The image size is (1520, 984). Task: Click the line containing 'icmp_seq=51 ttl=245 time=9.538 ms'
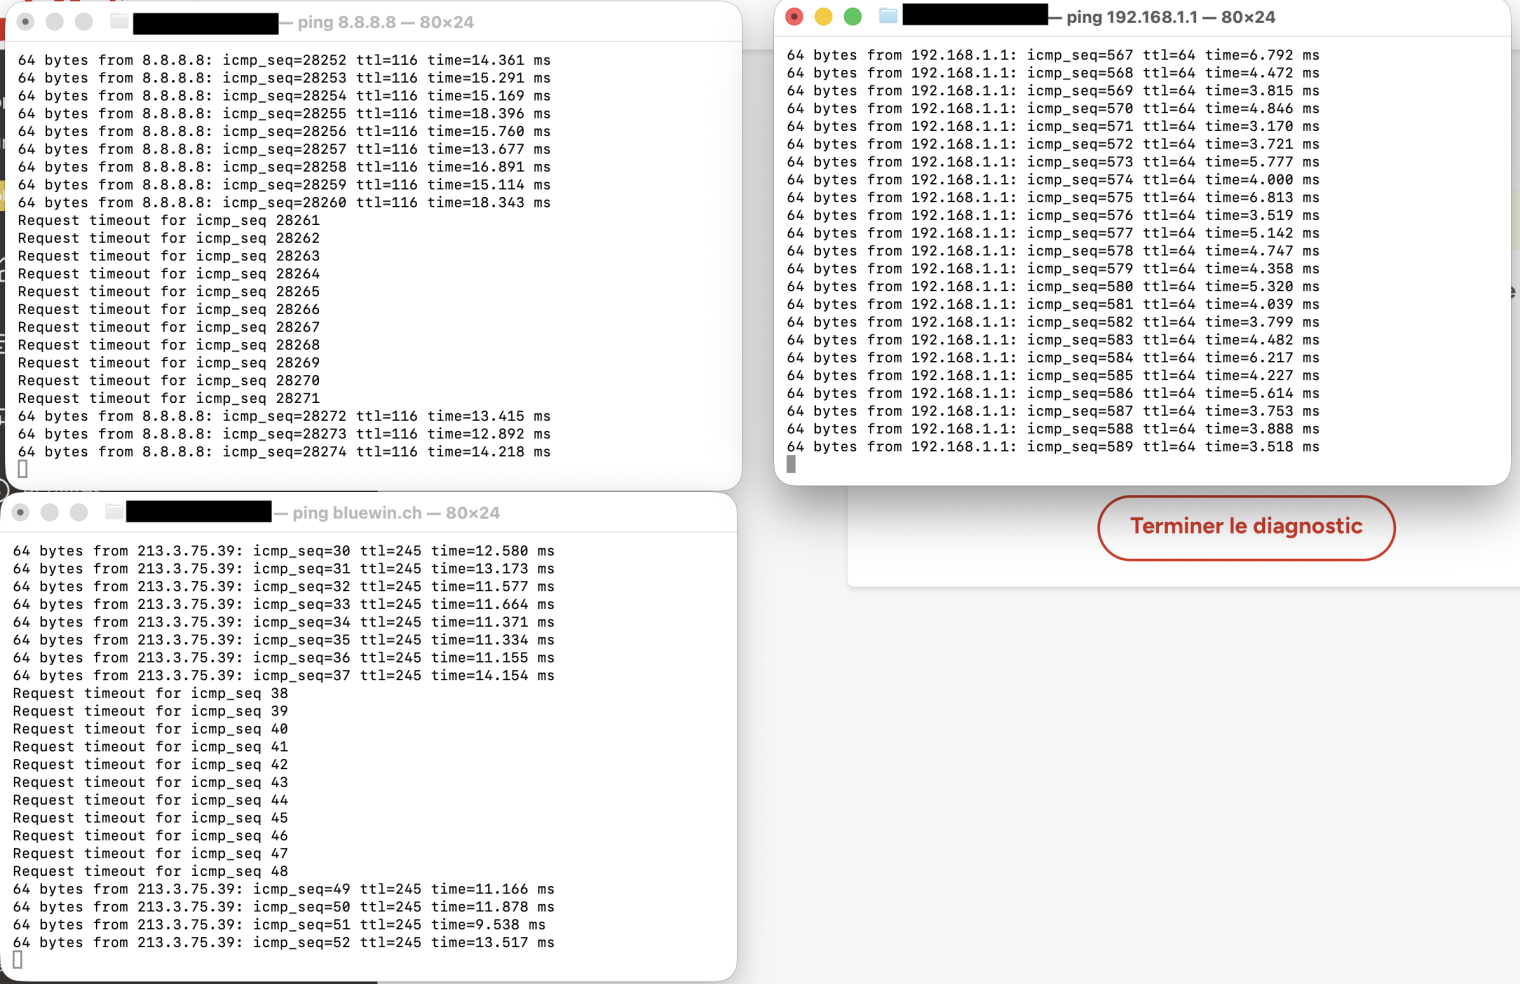[x=279, y=925]
